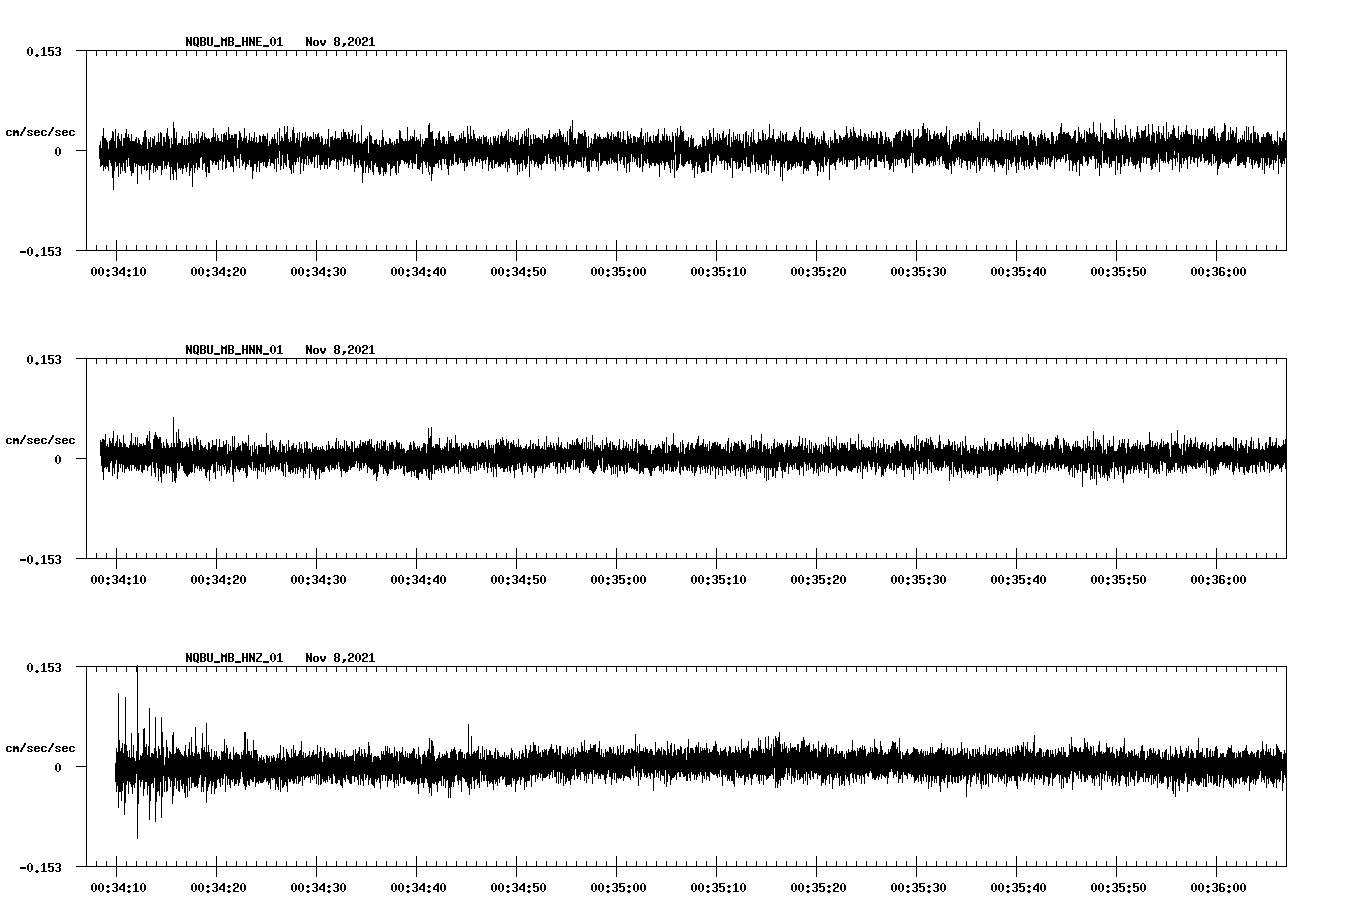Click 00:34:20 time label under HNN plot
Screen dimensions: 1358x924
click(x=218, y=580)
